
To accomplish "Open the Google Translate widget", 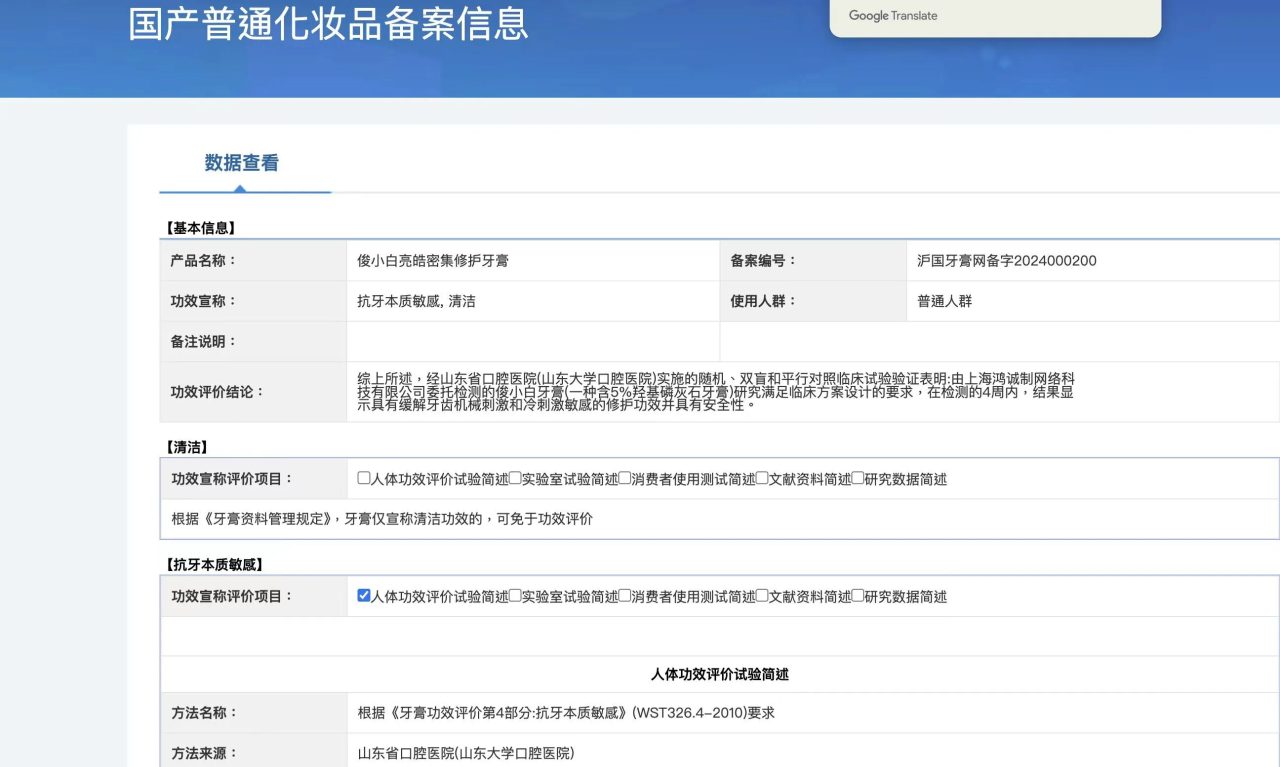I will 995,16.
